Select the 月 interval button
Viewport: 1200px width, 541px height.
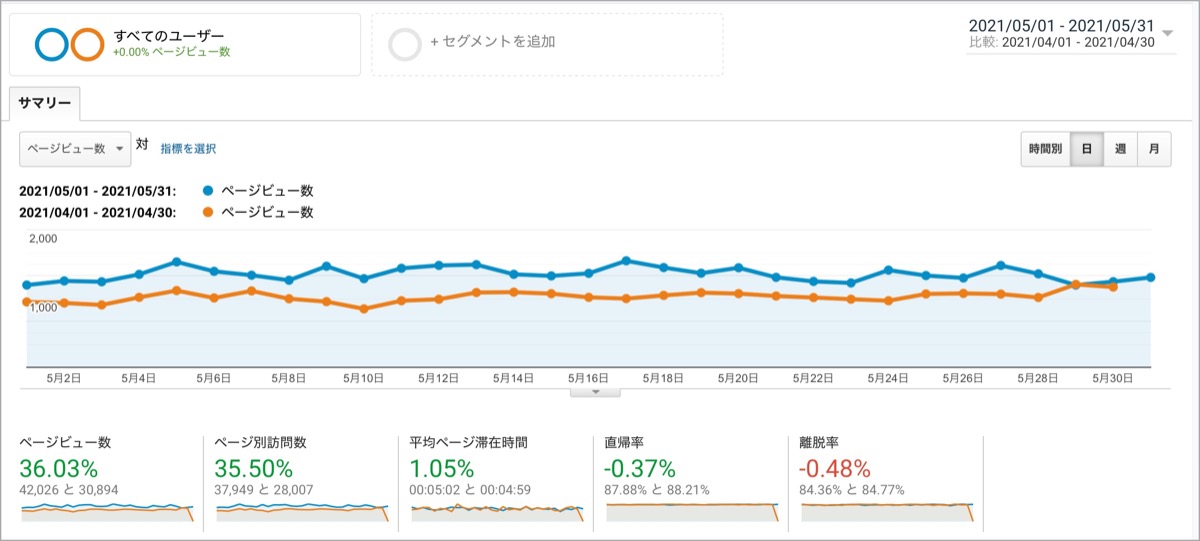(1154, 149)
